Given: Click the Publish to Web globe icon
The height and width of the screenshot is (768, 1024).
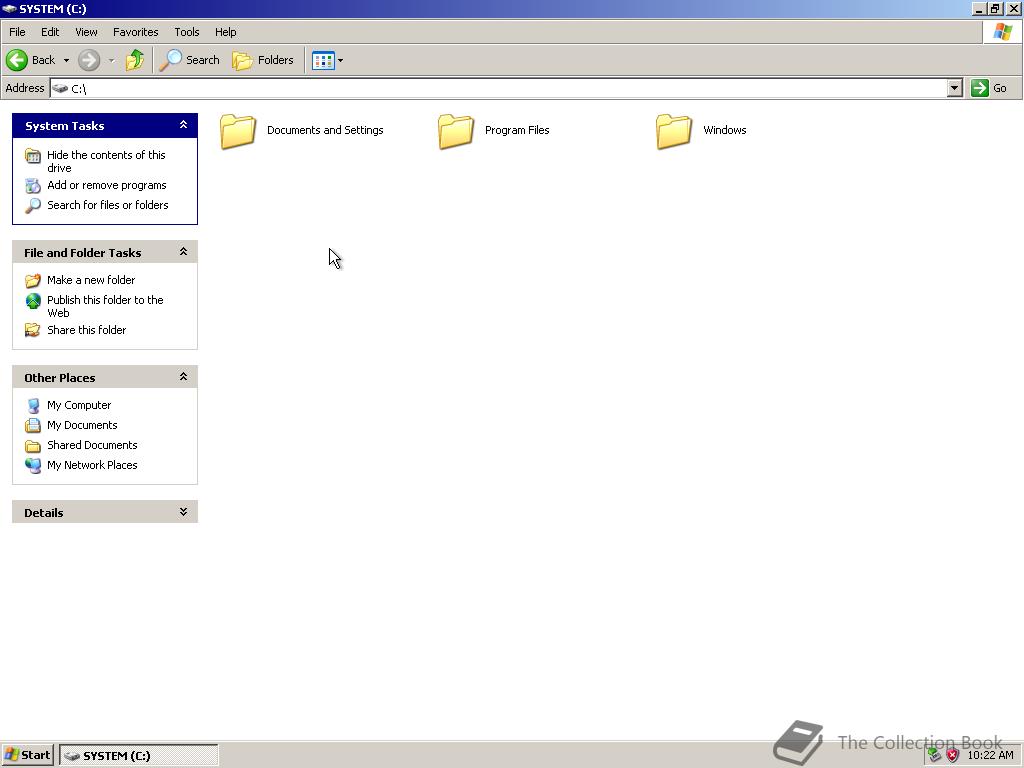Looking at the screenshot, I should coord(33,300).
